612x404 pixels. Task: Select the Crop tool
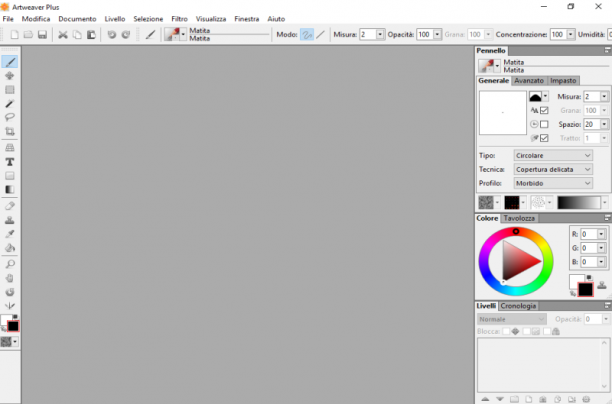click(10, 131)
